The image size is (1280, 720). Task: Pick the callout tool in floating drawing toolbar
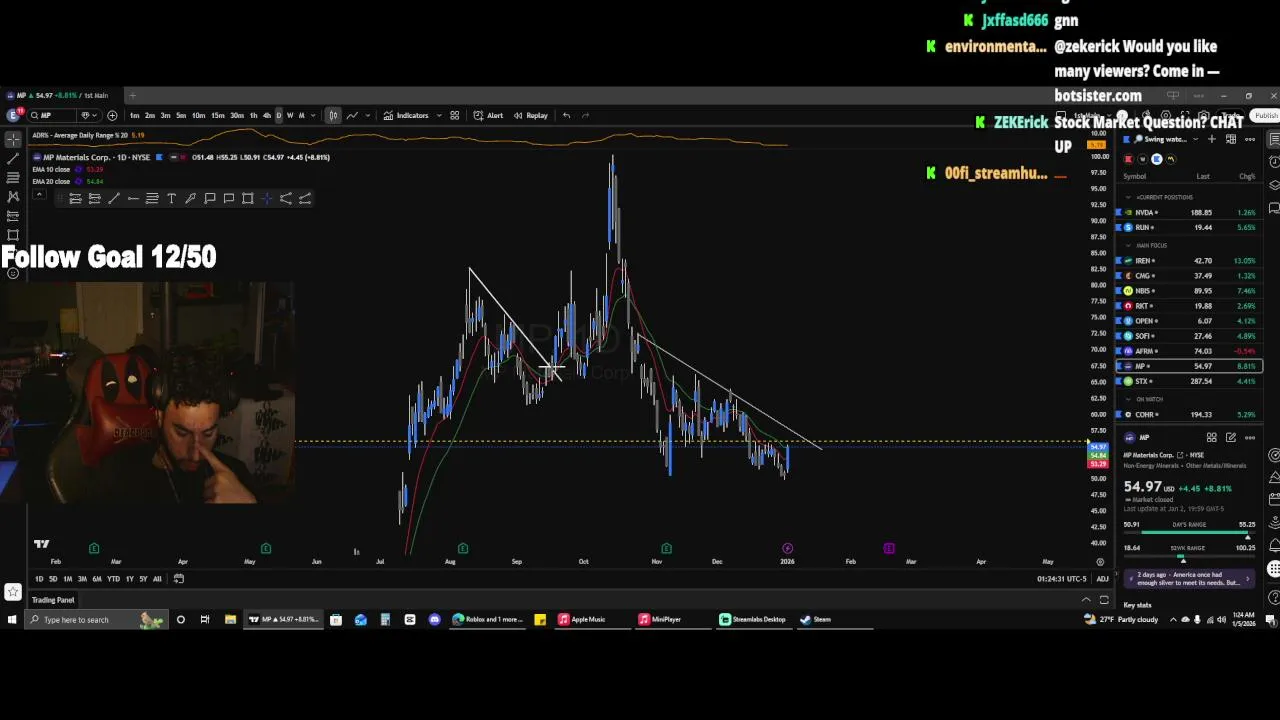click(210, 198)
